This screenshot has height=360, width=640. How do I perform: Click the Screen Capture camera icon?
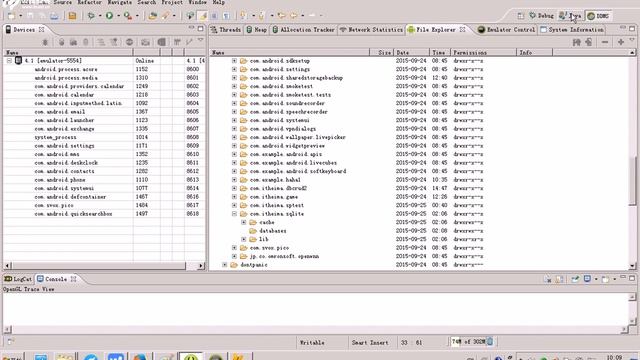145,42
